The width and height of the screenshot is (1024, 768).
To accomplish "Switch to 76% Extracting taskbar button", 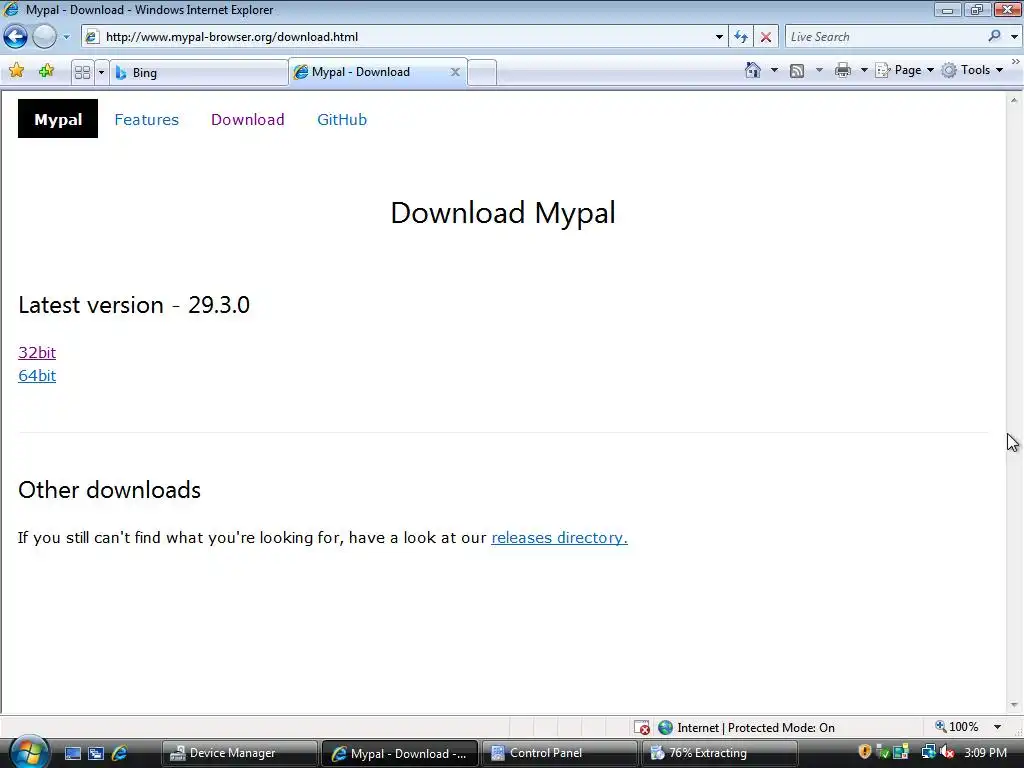I will coord(720,754).
